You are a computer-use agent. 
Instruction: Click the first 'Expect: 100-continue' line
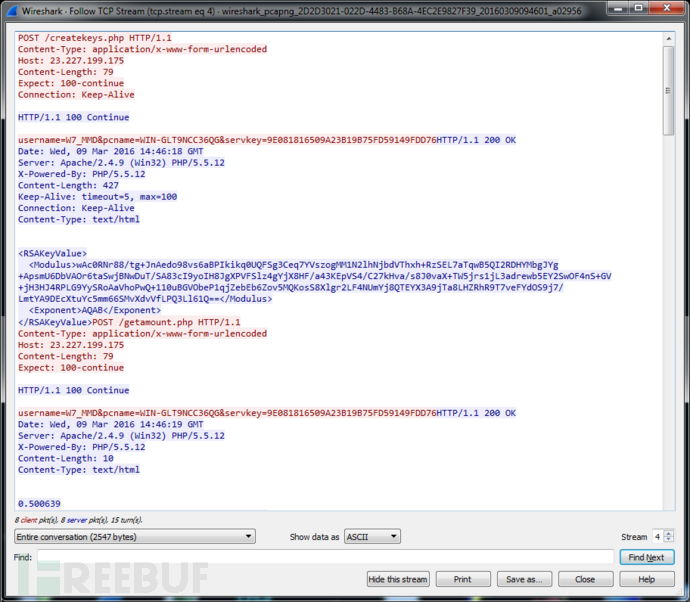(x=71, y=83)
